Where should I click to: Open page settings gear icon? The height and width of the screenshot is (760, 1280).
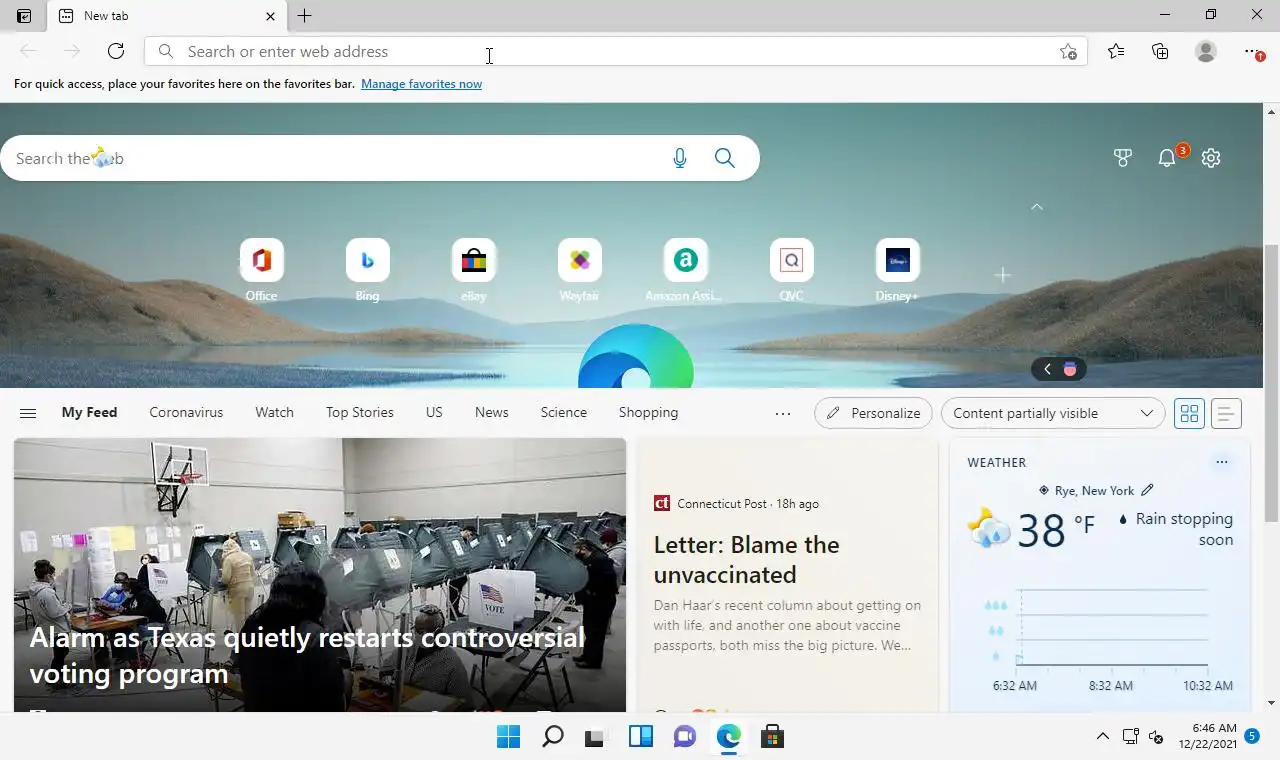pos(1211,158)
